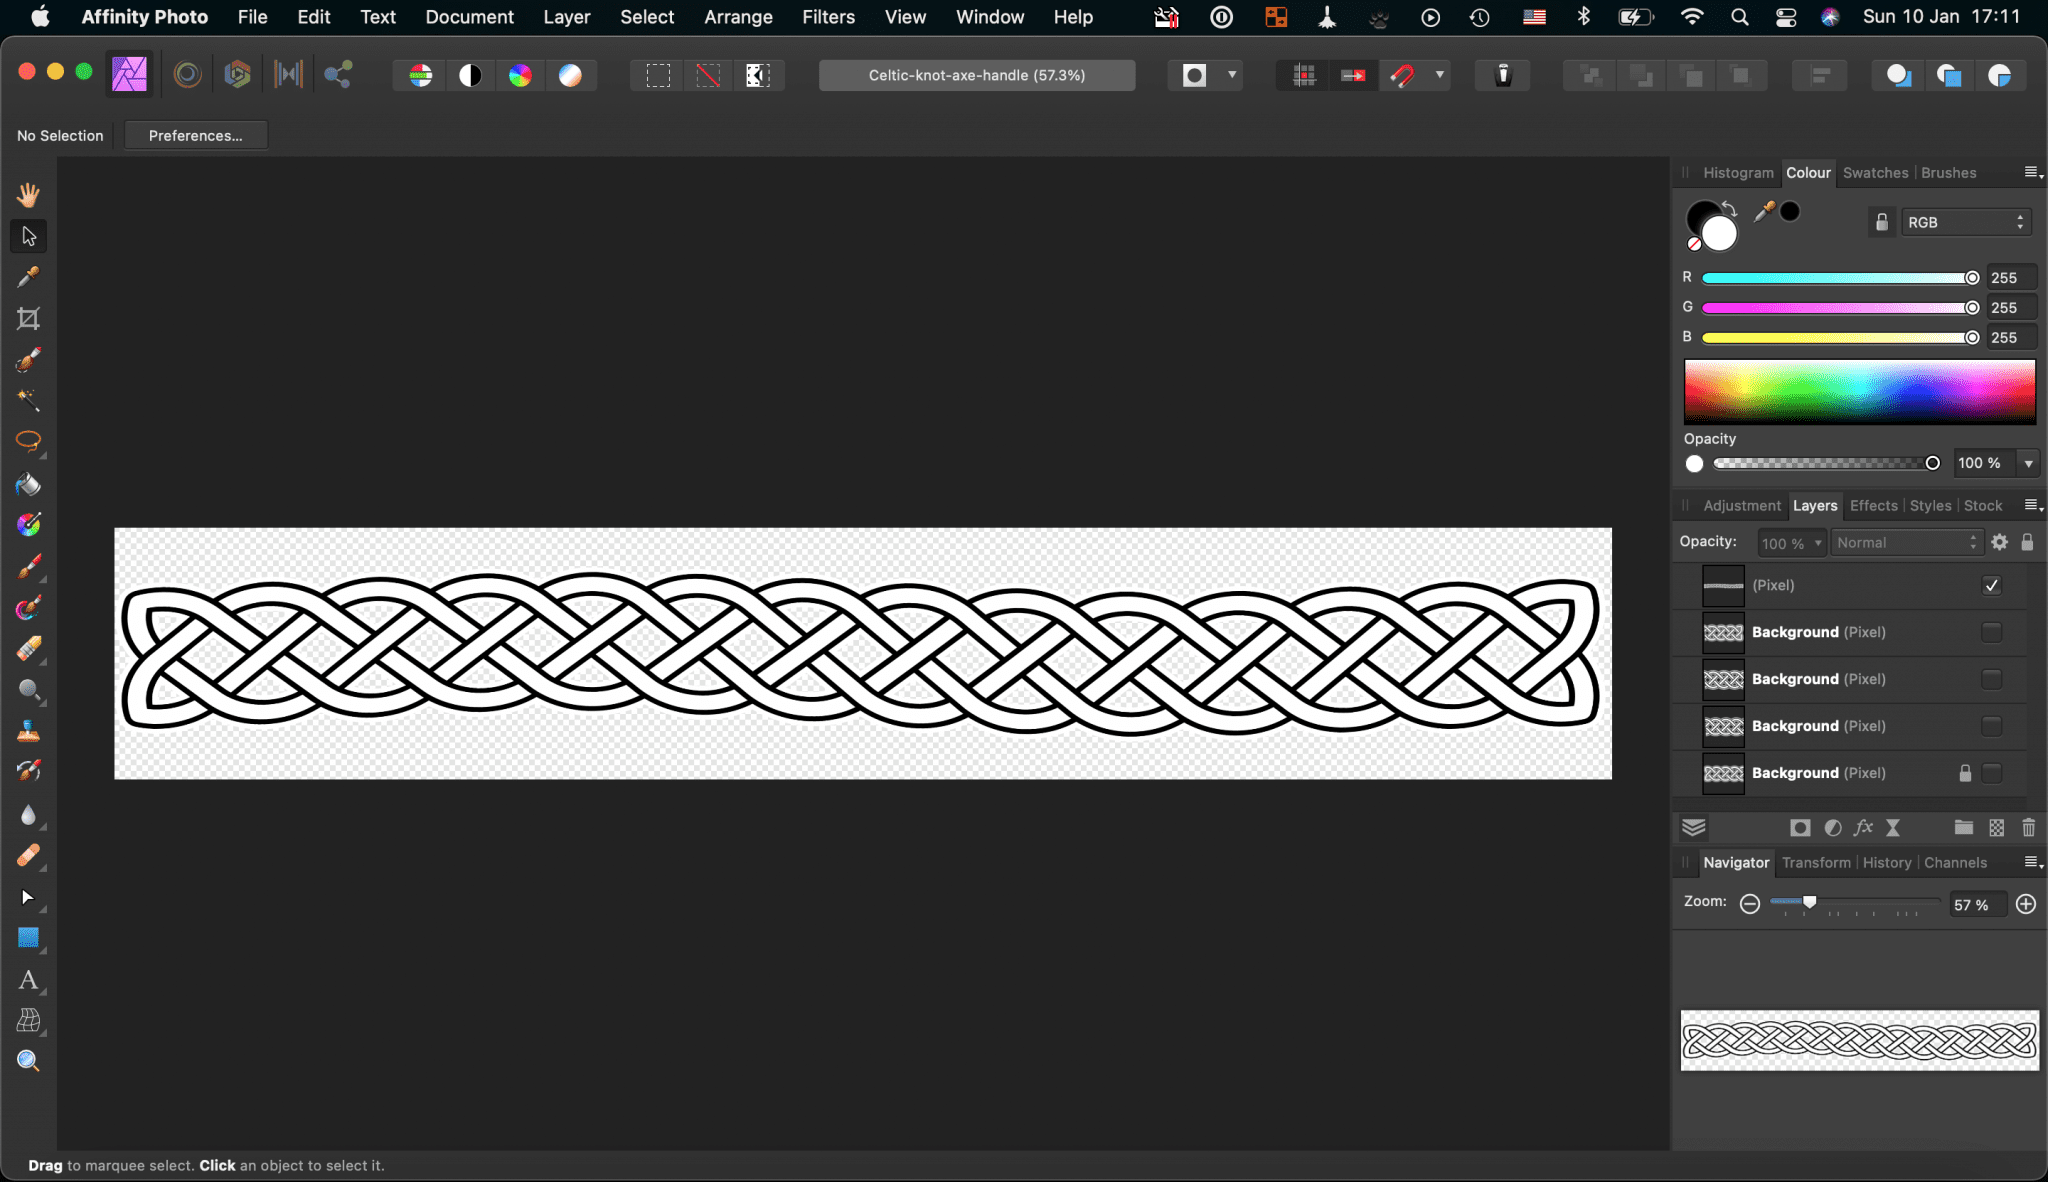Viewport: 2048px width, 1182px height.
Task: Zoom out with Navigator minus button
Action: pyautogui.click(x=1749, y=904)
